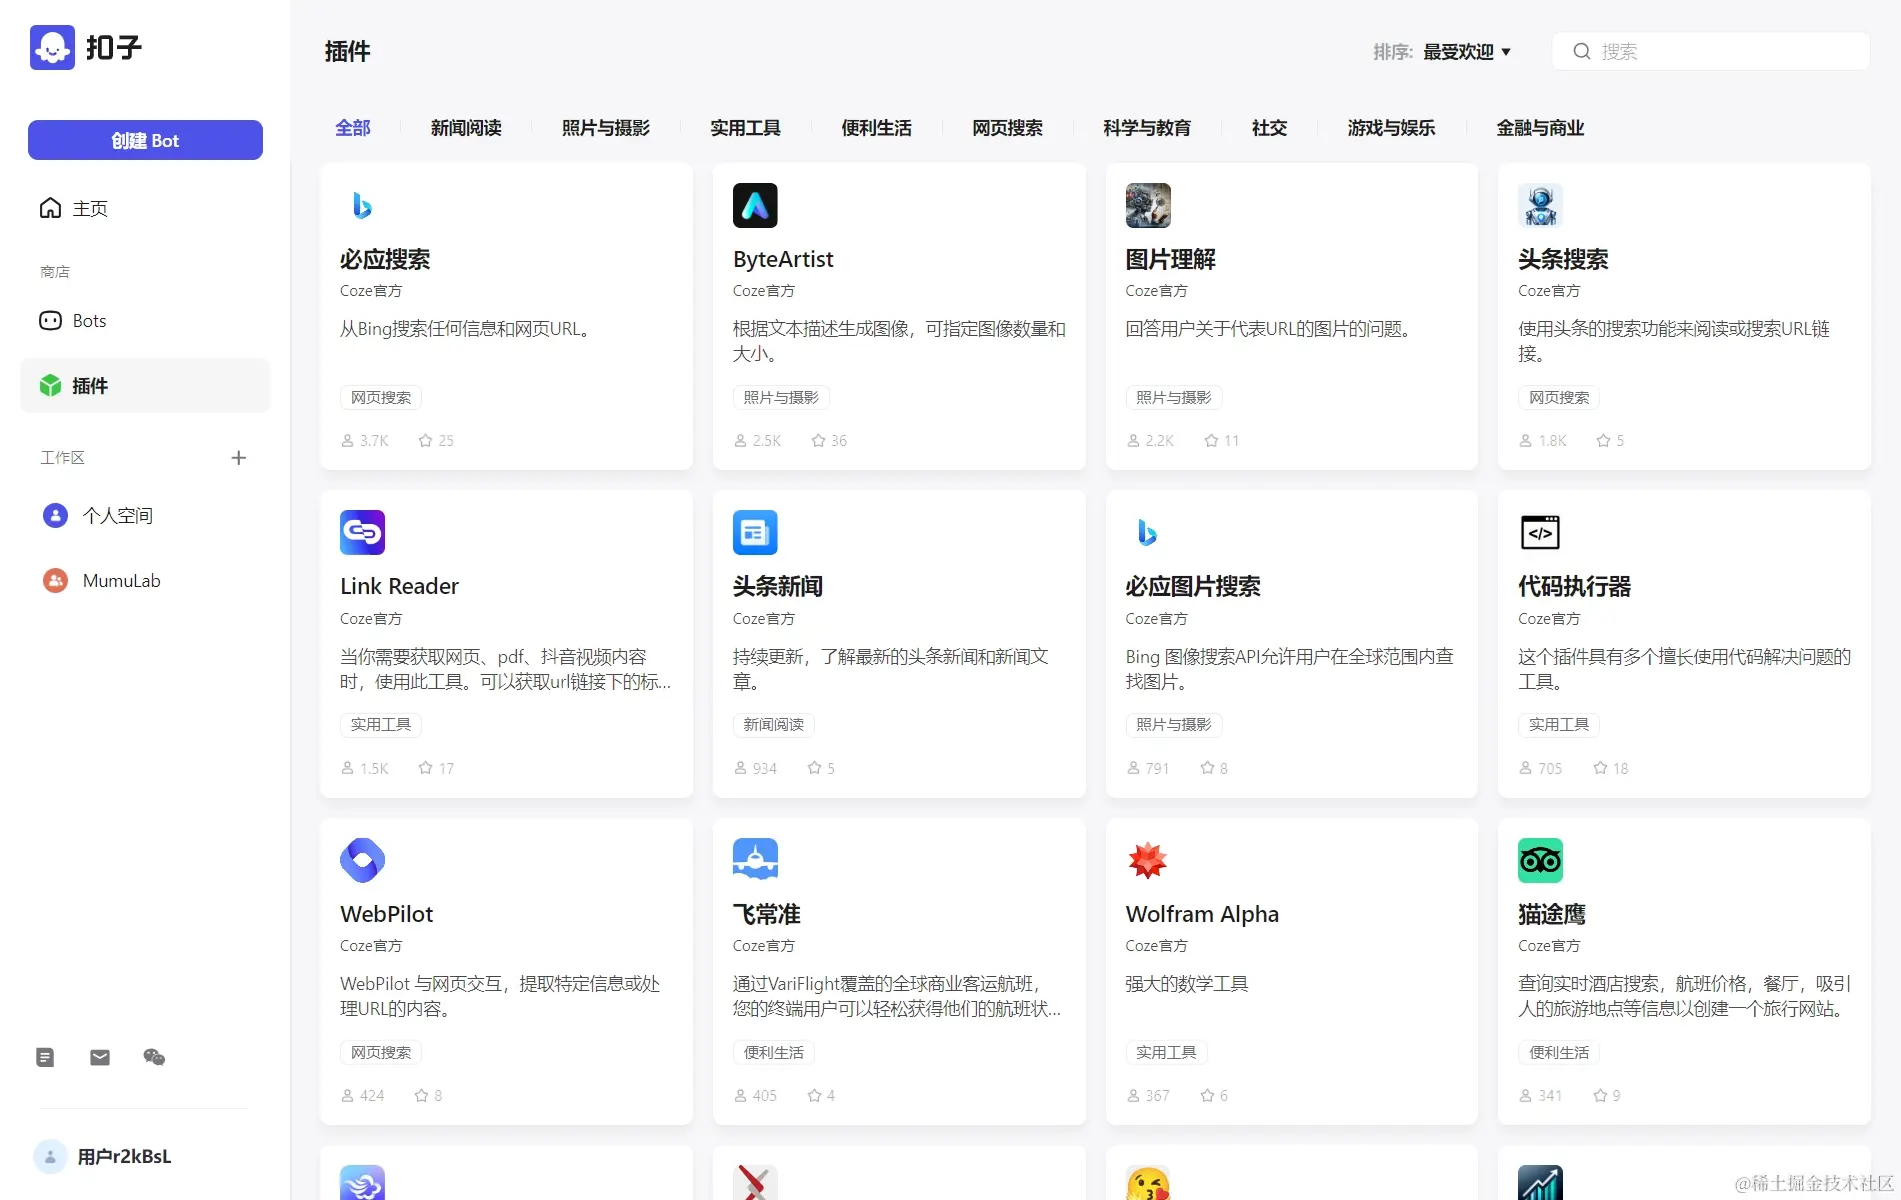Viewport: 1901px width, 1200px height.
Task: Open the 必应图片搜索 plugin icon
Action: 1148,532
